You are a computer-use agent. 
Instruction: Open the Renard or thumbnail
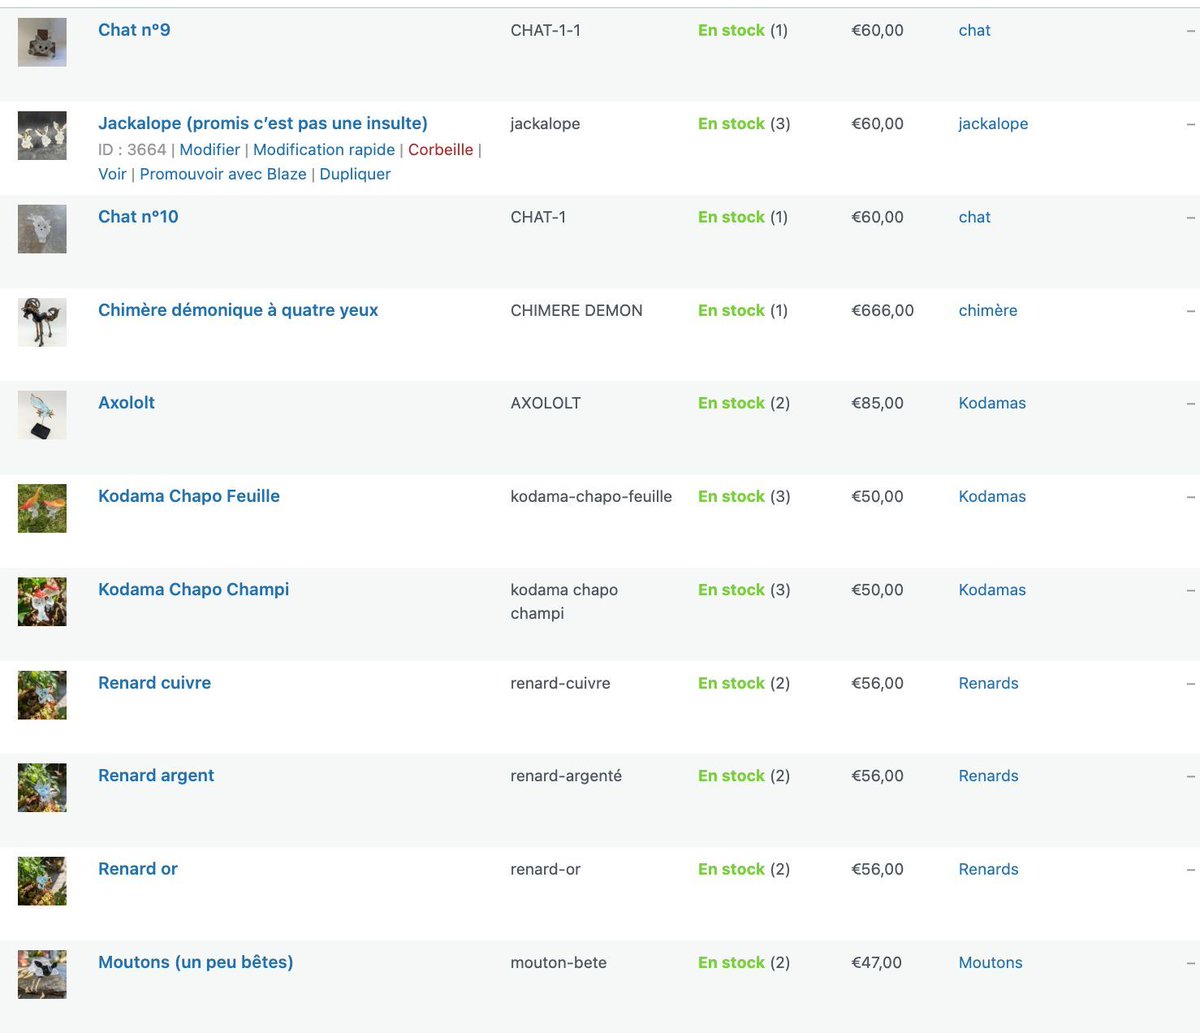42,881
